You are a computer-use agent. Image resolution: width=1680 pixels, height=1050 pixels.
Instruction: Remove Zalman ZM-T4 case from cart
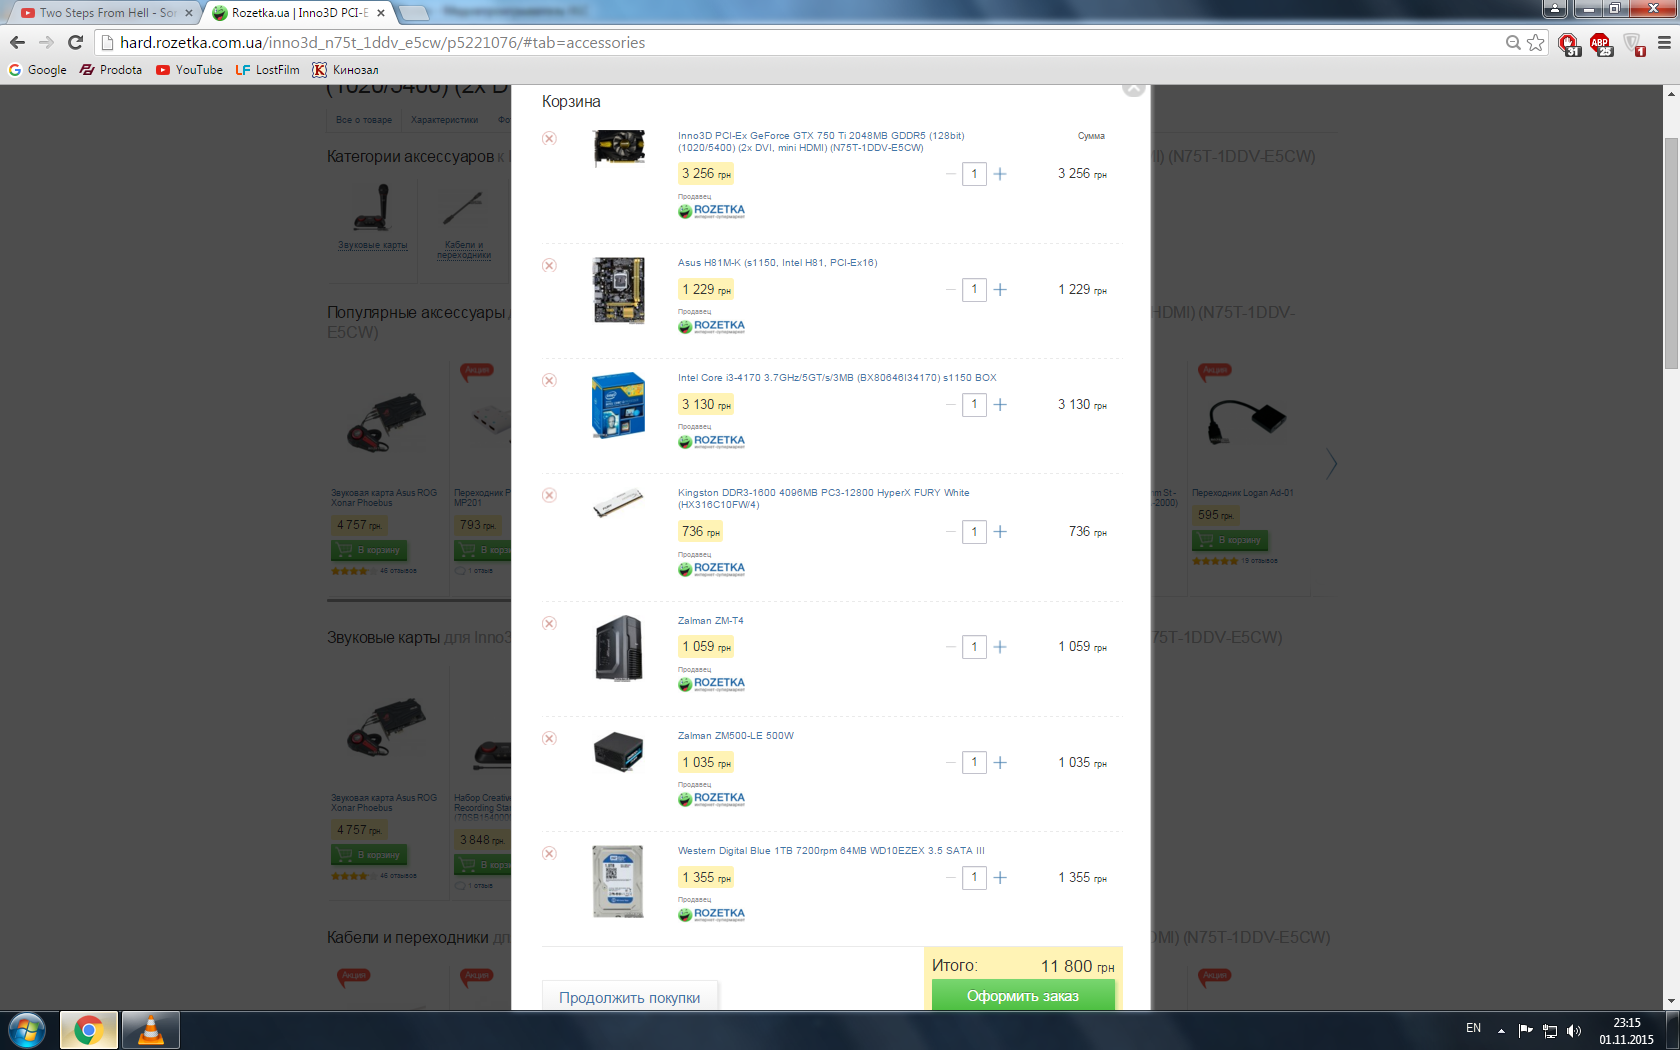[549, 623]
